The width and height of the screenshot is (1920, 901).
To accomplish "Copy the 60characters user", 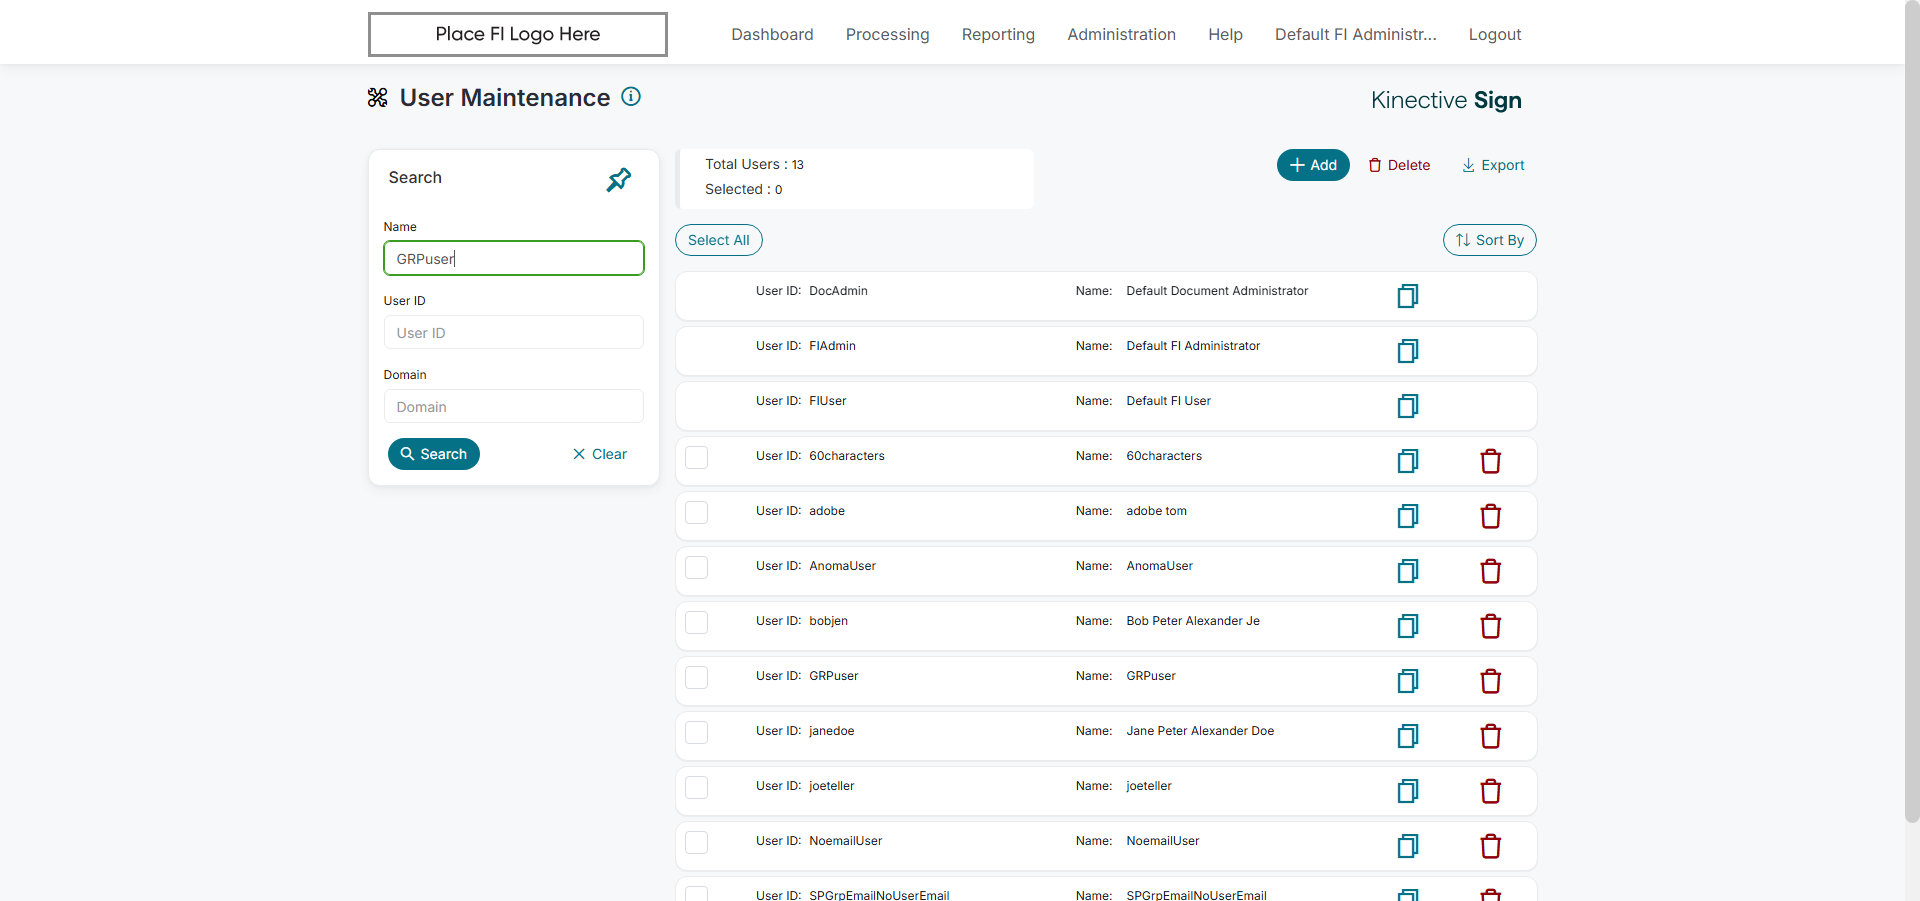I will coord(1408,461).
